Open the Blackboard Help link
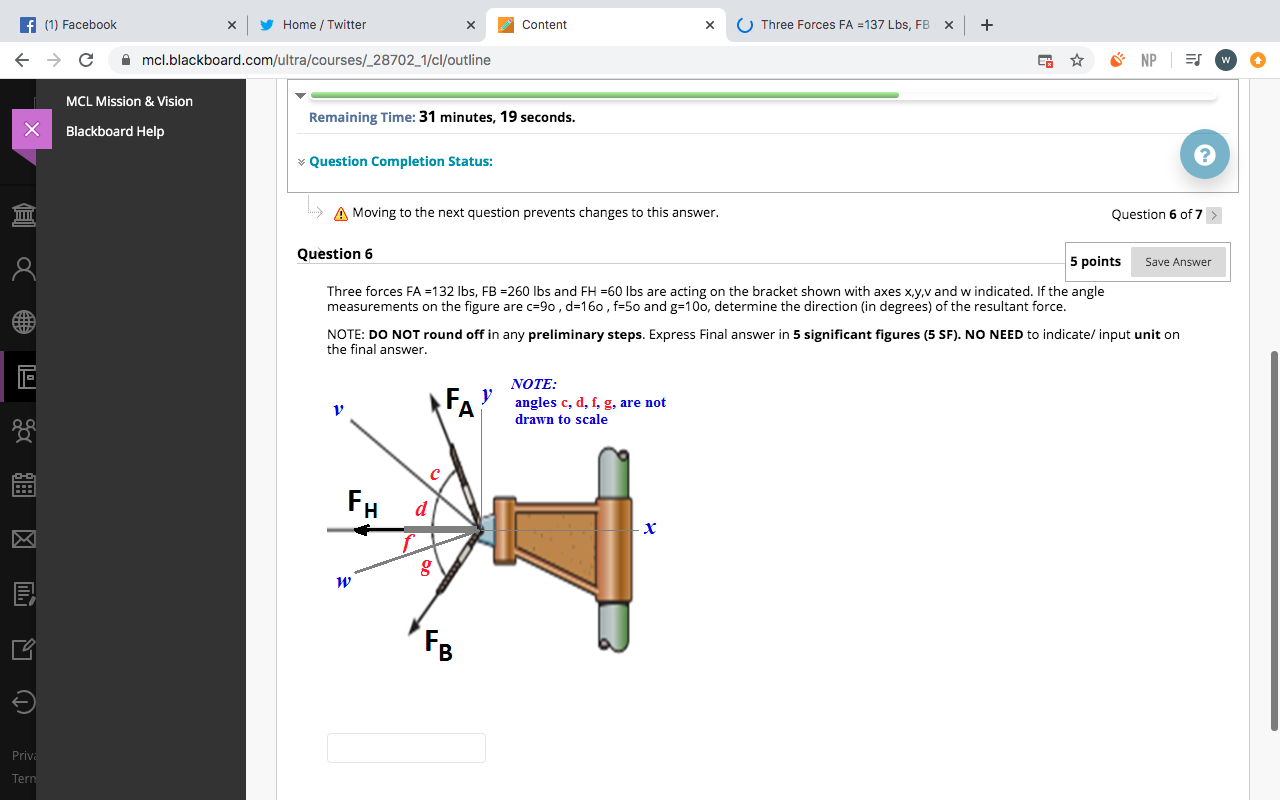Screen dimensions: 1280x800 click(x=113, y=130)
